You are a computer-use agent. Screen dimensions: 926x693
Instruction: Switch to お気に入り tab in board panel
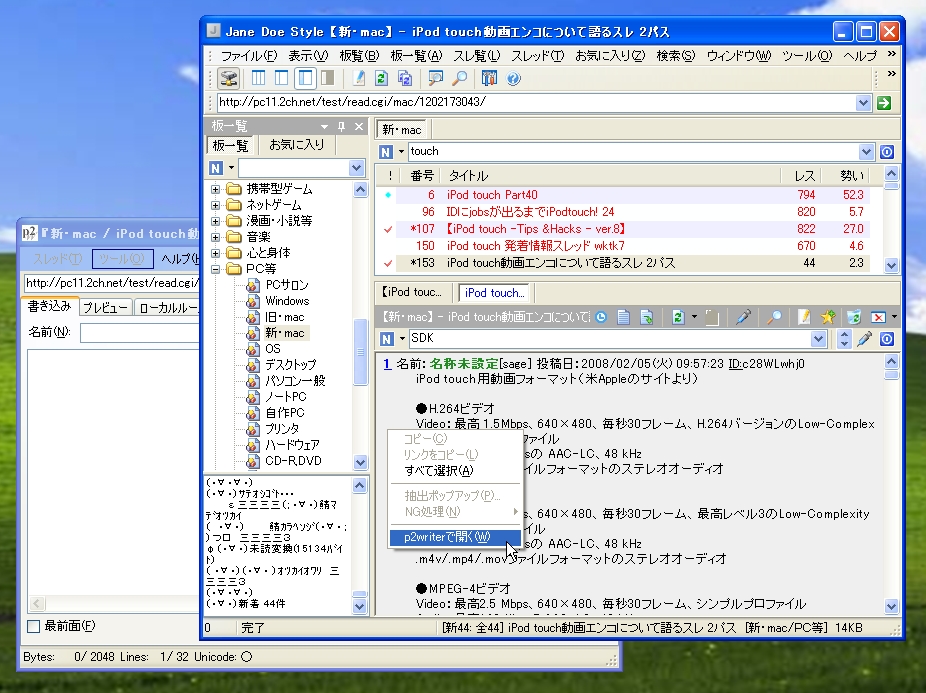pyautogui.click(x=296, y=145)
